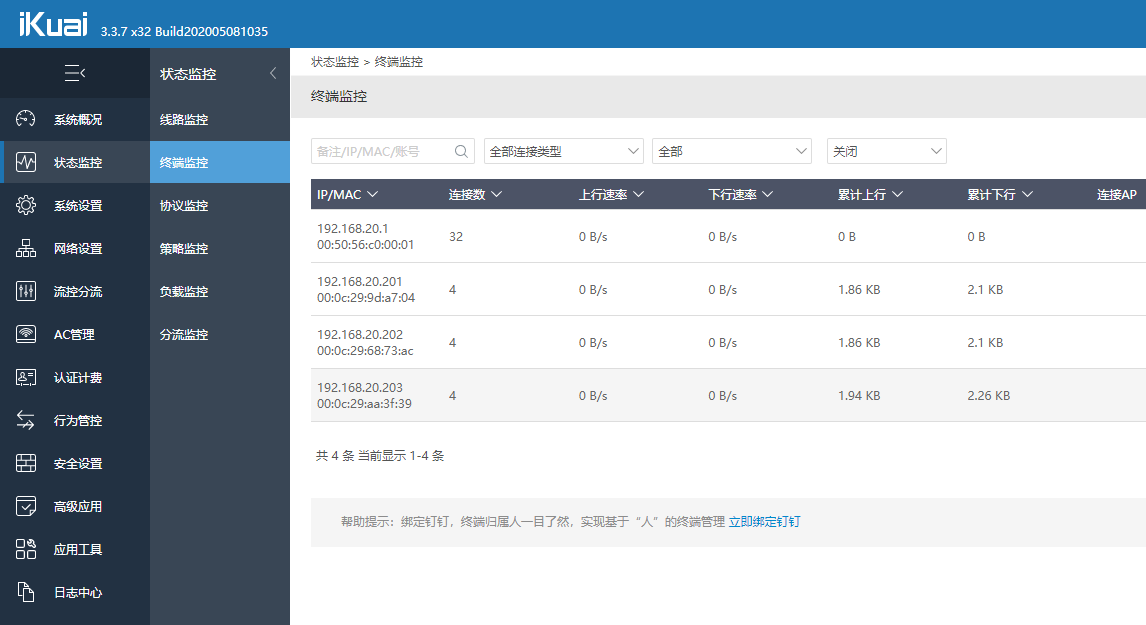Collapse the 状态监控 submenu panel
Screen dimensions: 1146x625
273,74
